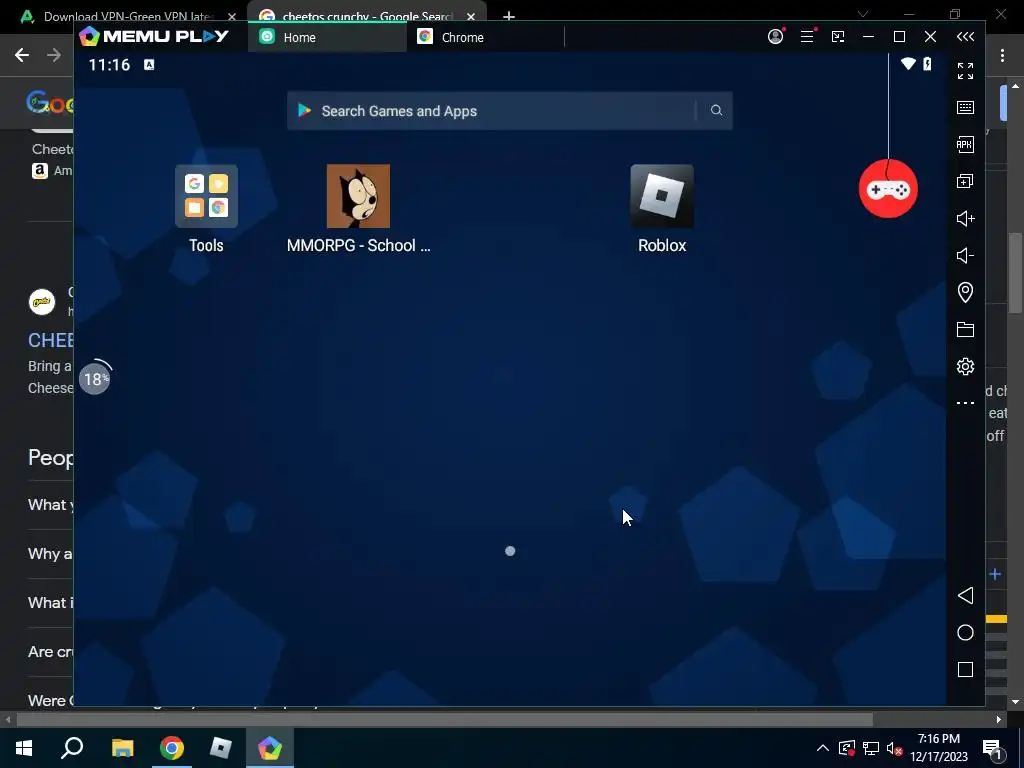Click the magnifier search icon in MEmu

[x=716, y=110]
